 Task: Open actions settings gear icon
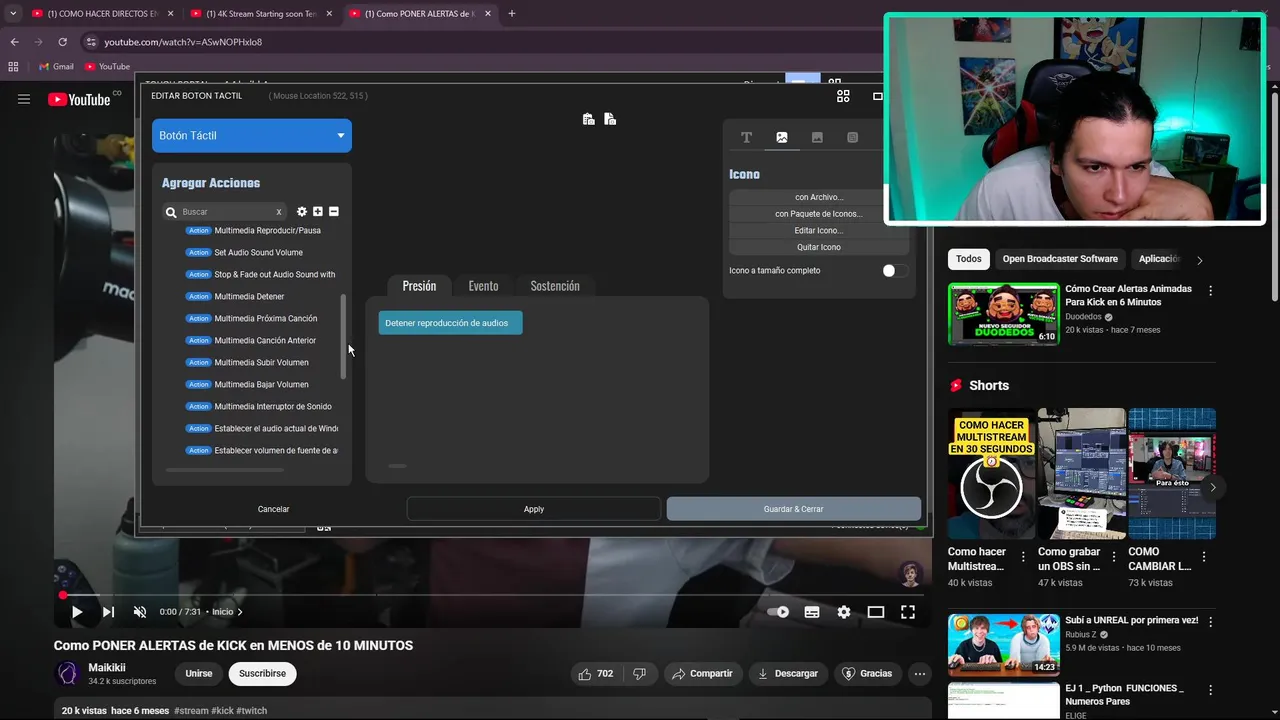(x=302, y=212)
